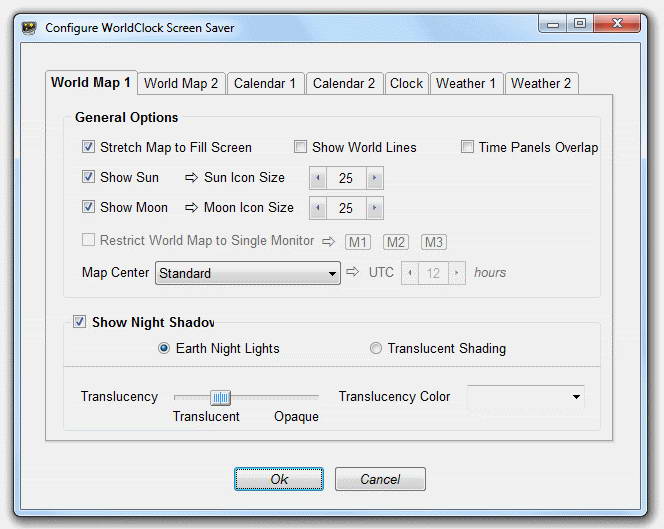Viewport: 664px width, 529px height.
Task: Open the Calendar 2 tab
Action: [344, 83]
